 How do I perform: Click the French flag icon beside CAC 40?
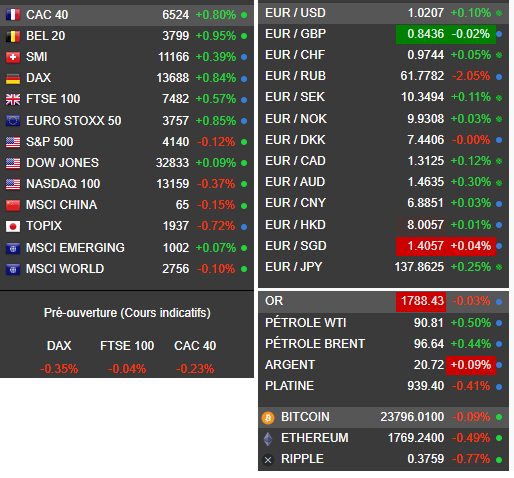click(x=13, y=15)
